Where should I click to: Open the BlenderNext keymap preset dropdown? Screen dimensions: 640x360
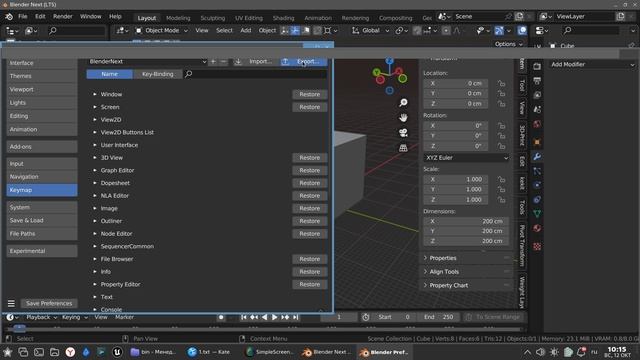click(x=147, y=62)
